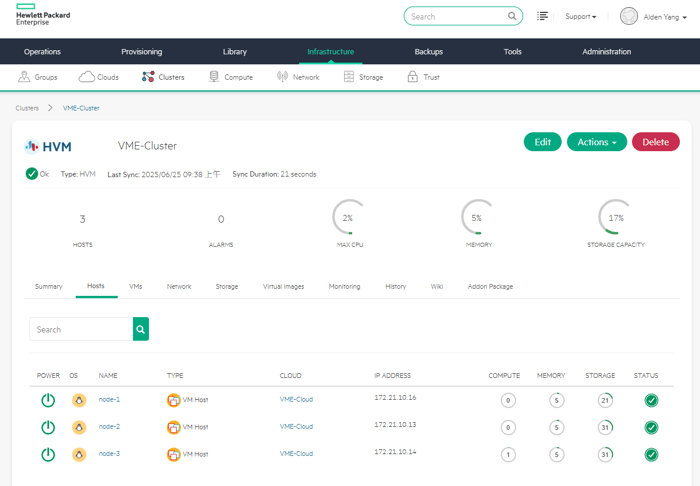Image resolution: width=700 pixels, height=486 pixels.
Task: Click Alden Yang's avatar picture
Action: click(x=629, y=17)
